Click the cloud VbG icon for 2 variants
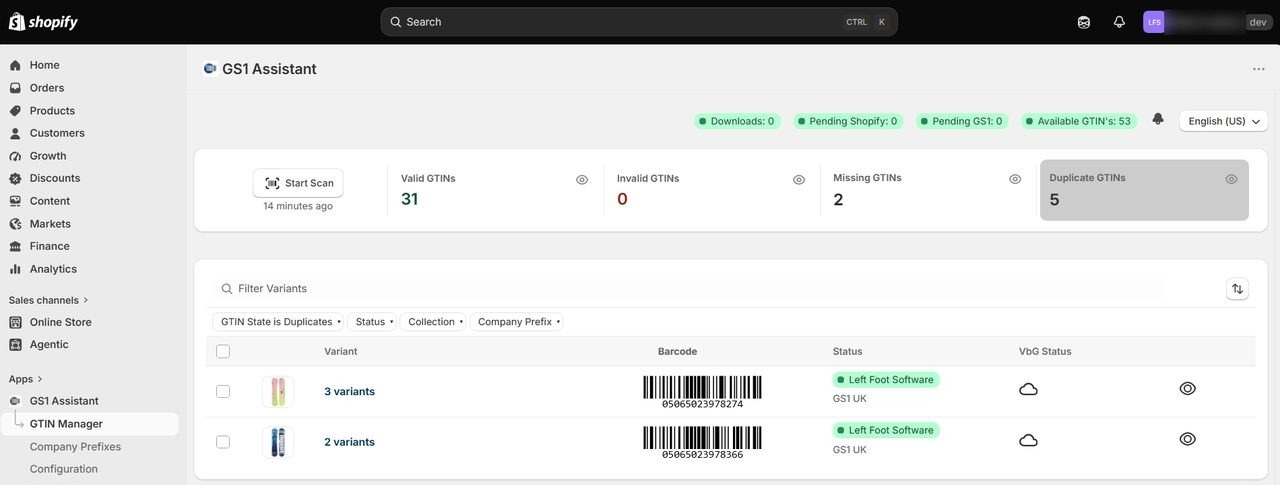1280x485 pixels. coord(1028,440)
